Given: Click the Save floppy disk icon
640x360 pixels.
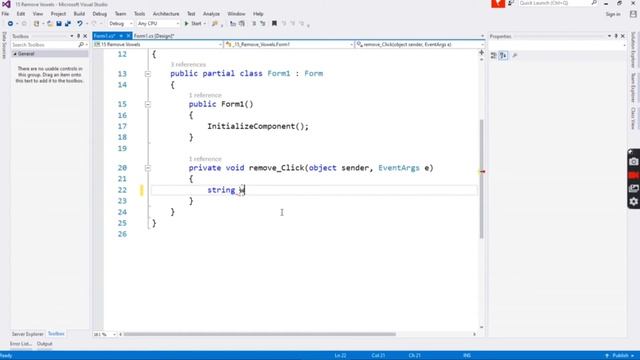Looking at the screenshot, I should 59,24.
